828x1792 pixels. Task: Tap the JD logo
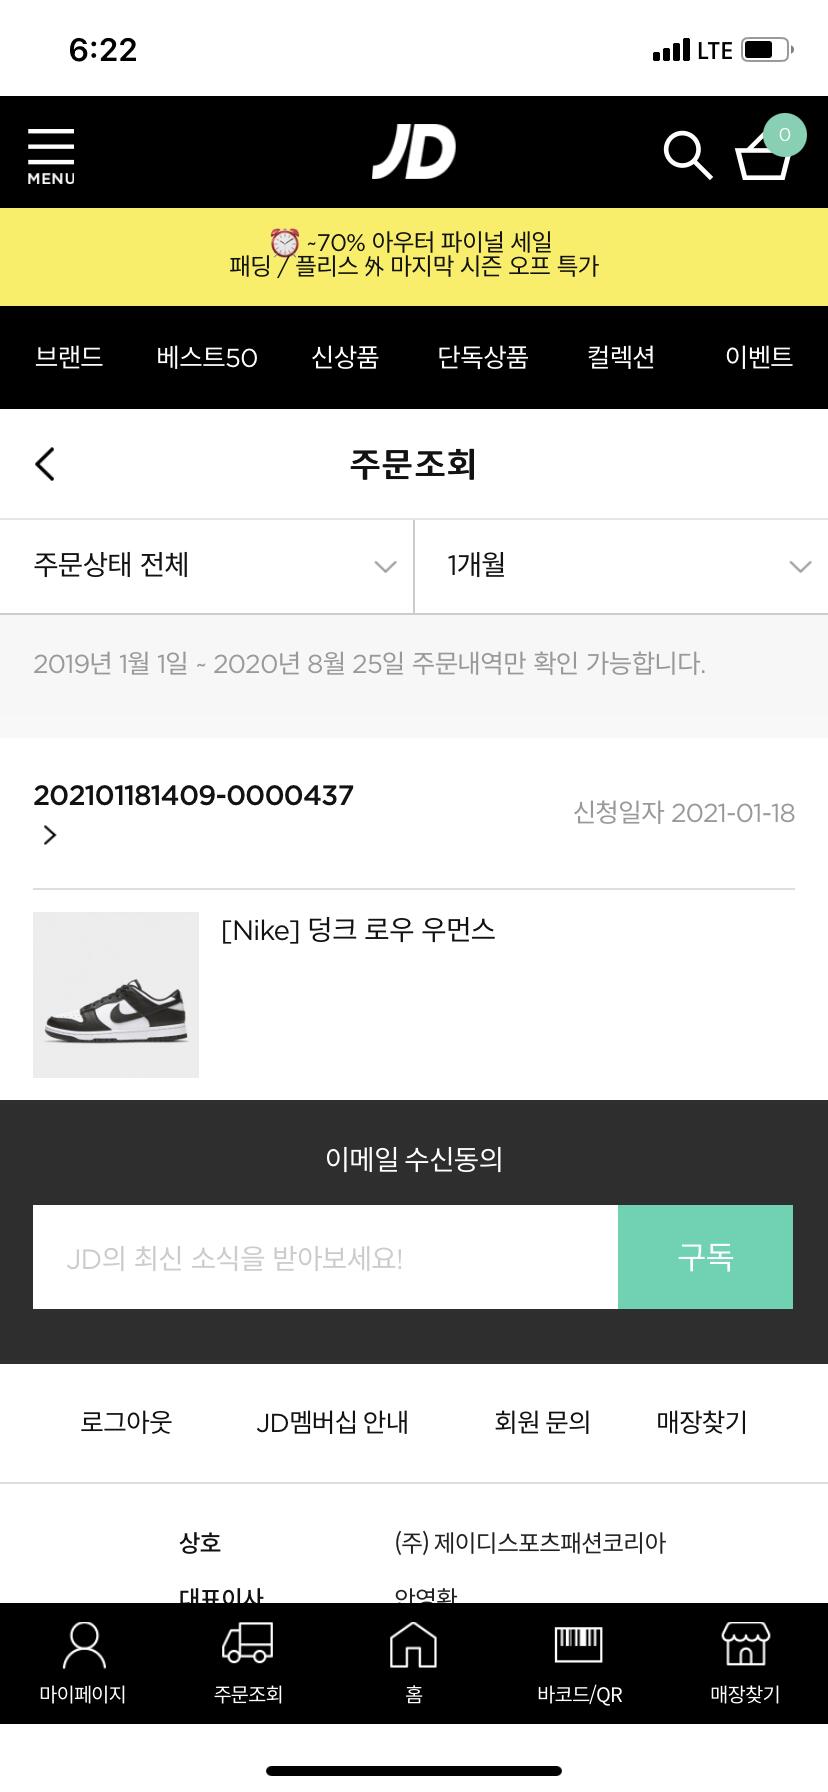tap(414, 153)
